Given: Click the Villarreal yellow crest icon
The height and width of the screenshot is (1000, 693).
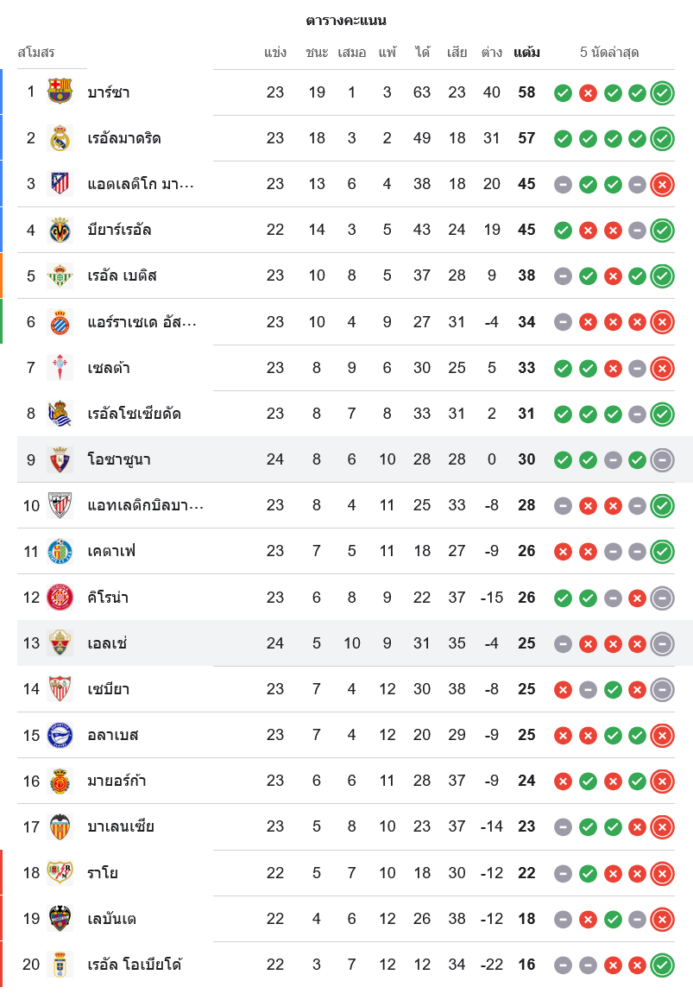Looking at the screenshot, I should click(x=60, y=230).
